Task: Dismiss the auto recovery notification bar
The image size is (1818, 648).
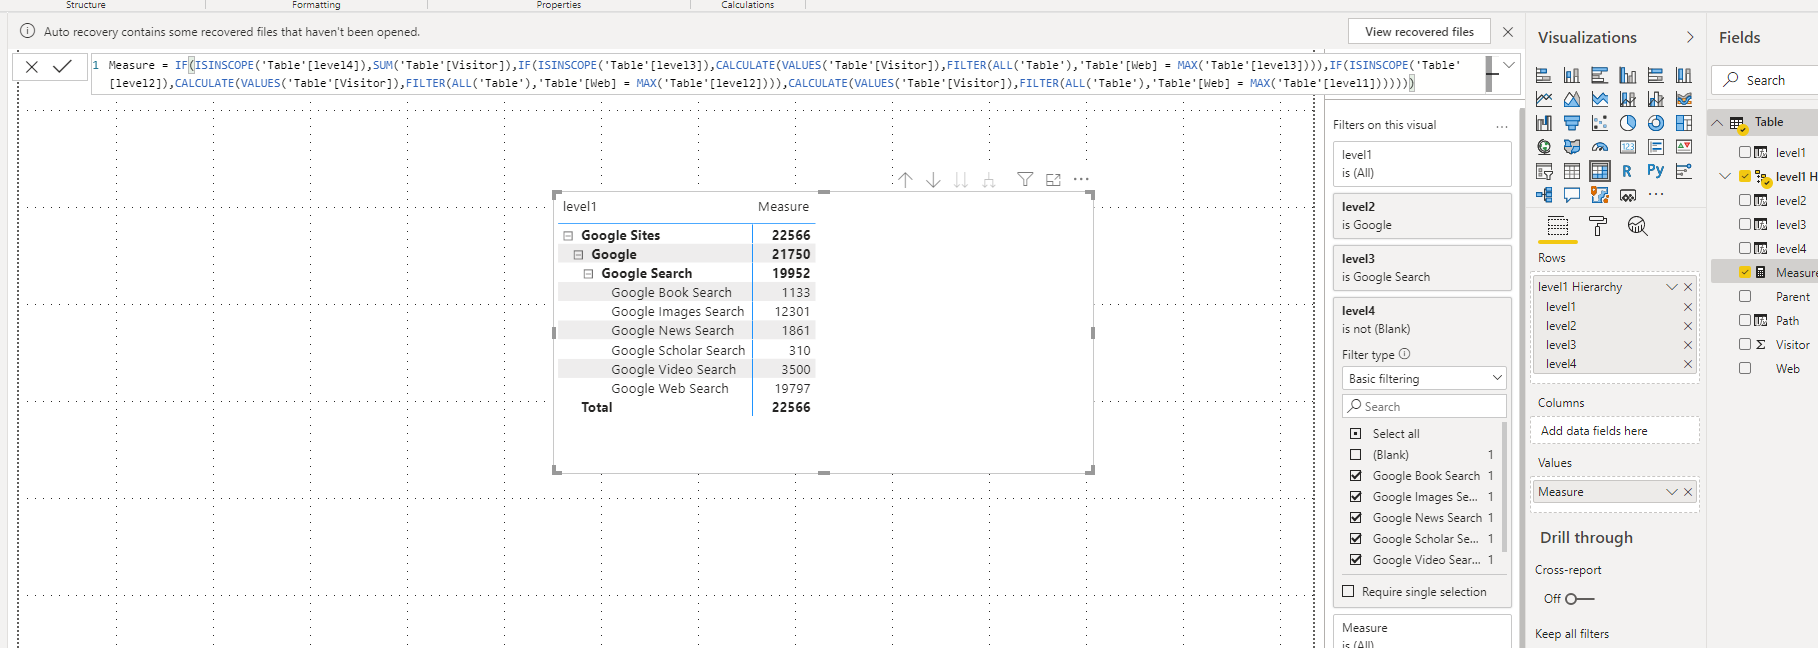Action: (x=1508, y=32)
